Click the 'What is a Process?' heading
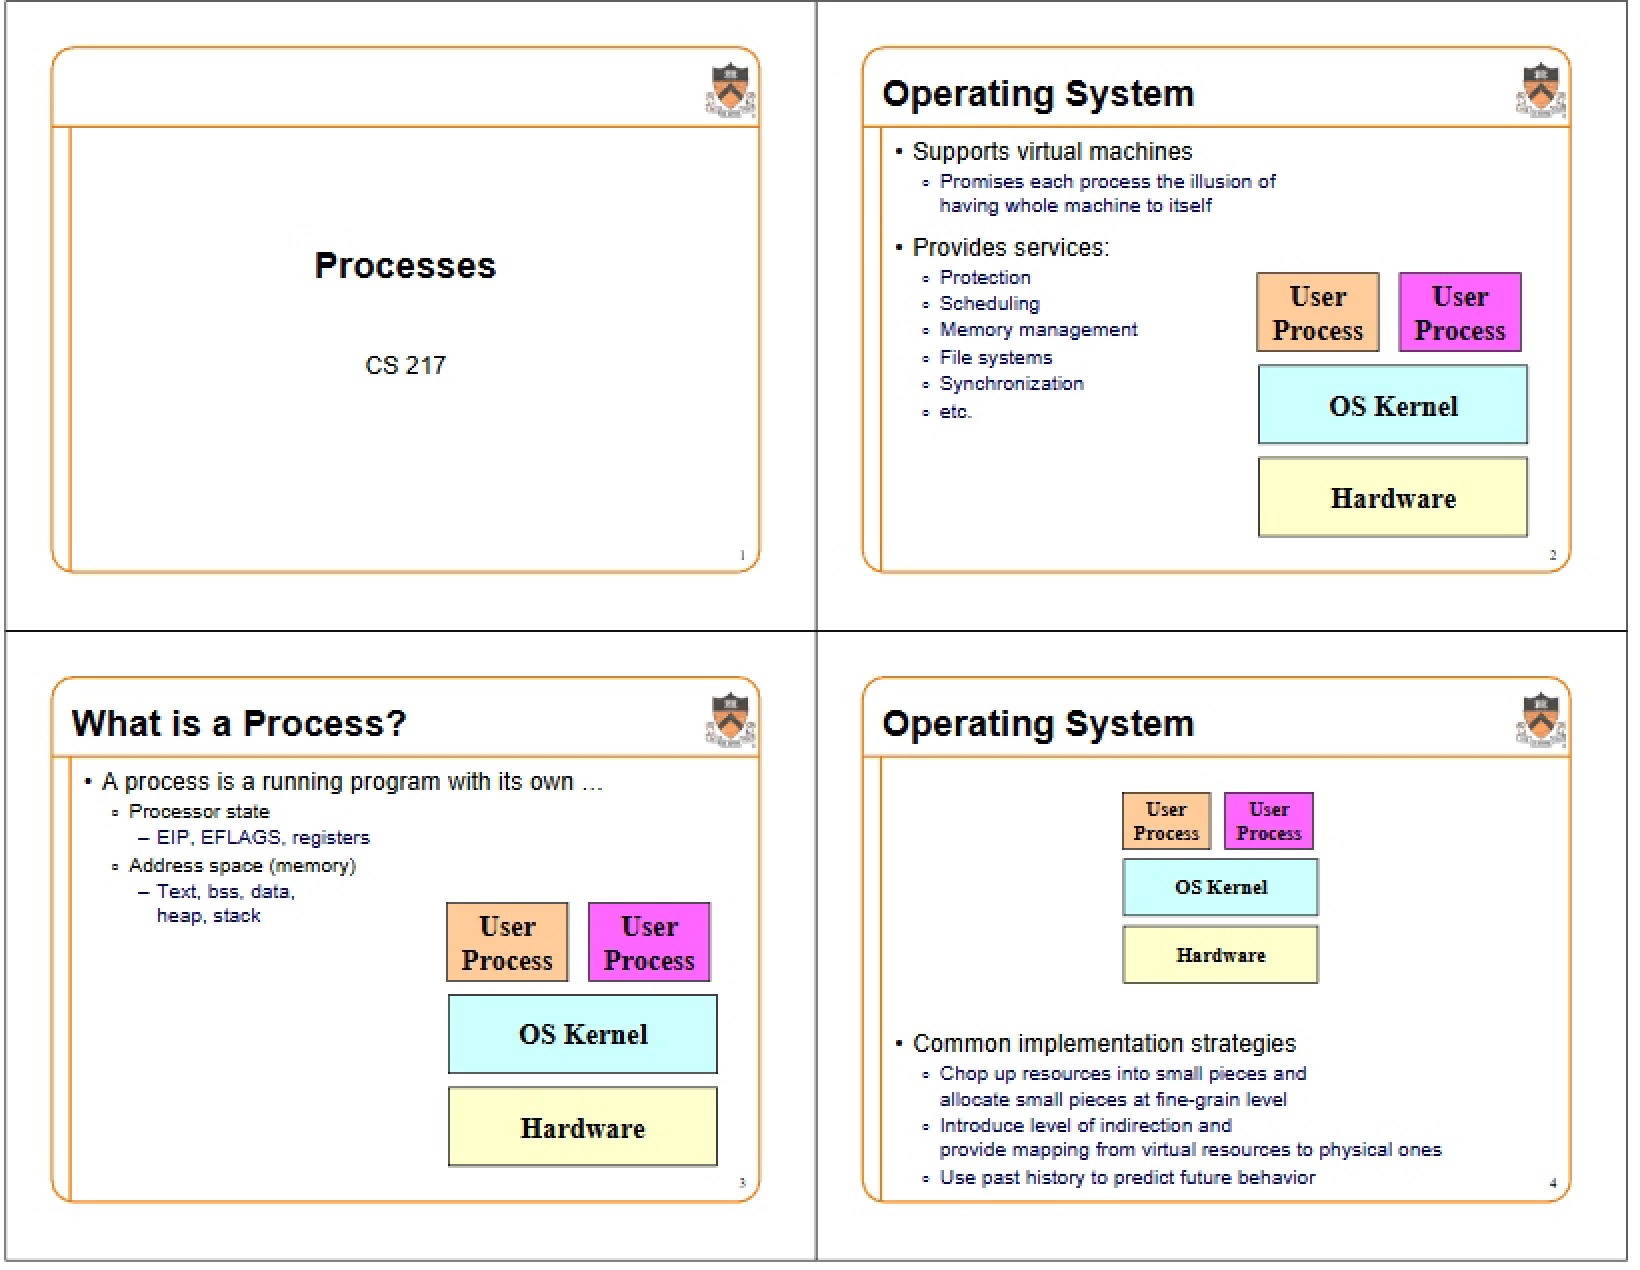Screen dimensions: 1640x1270 239,723
